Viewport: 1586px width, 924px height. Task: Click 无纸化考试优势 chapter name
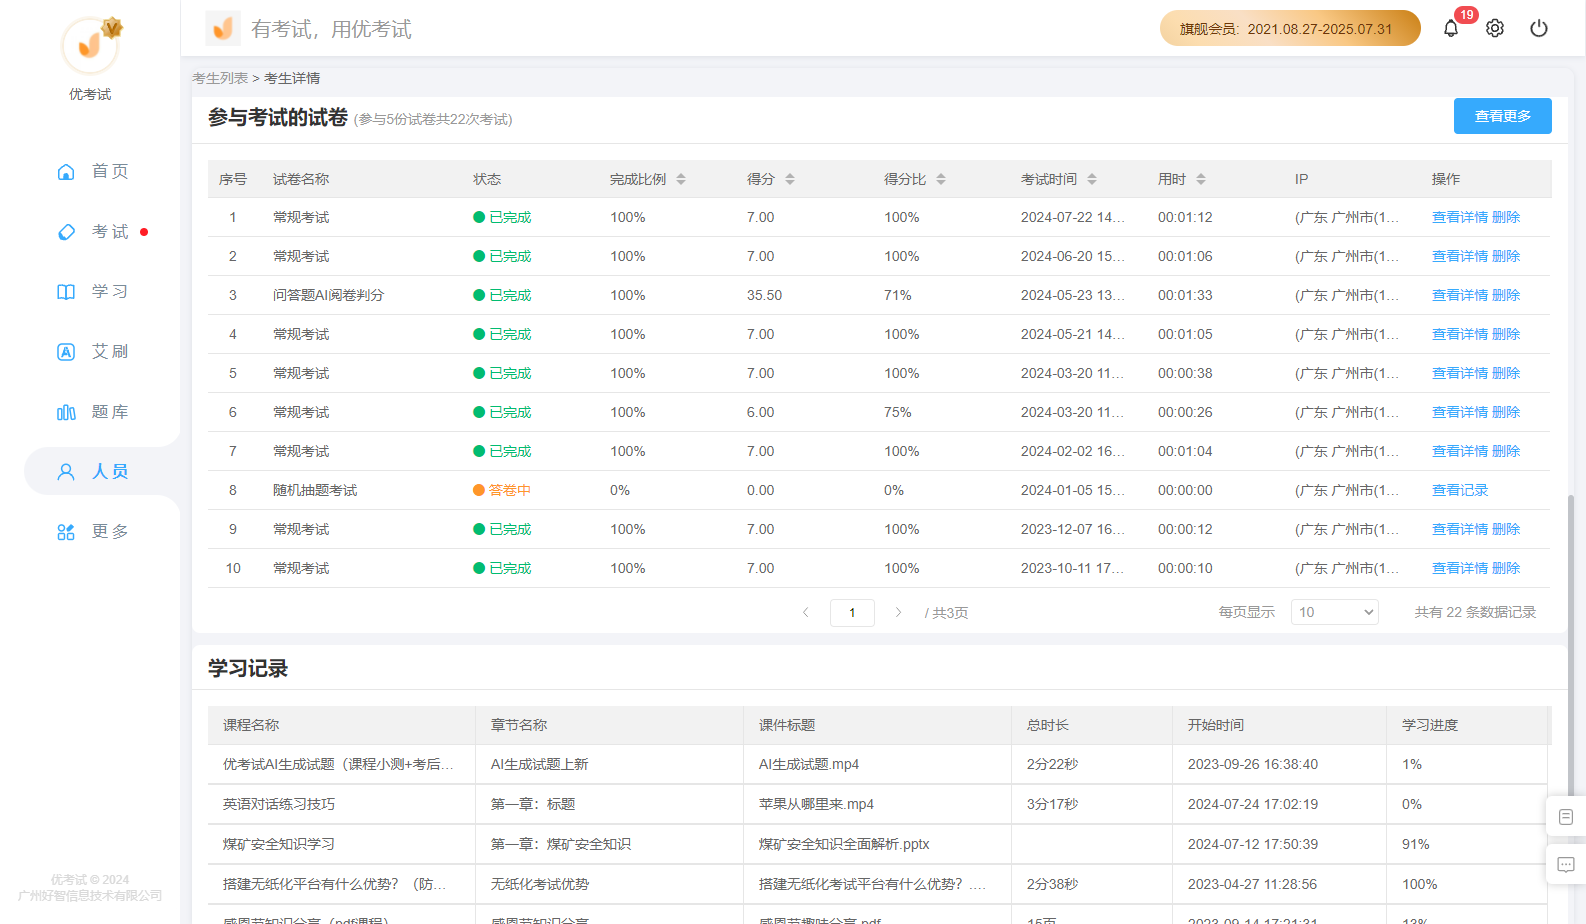pyautogui.click(x=540, y=884)
